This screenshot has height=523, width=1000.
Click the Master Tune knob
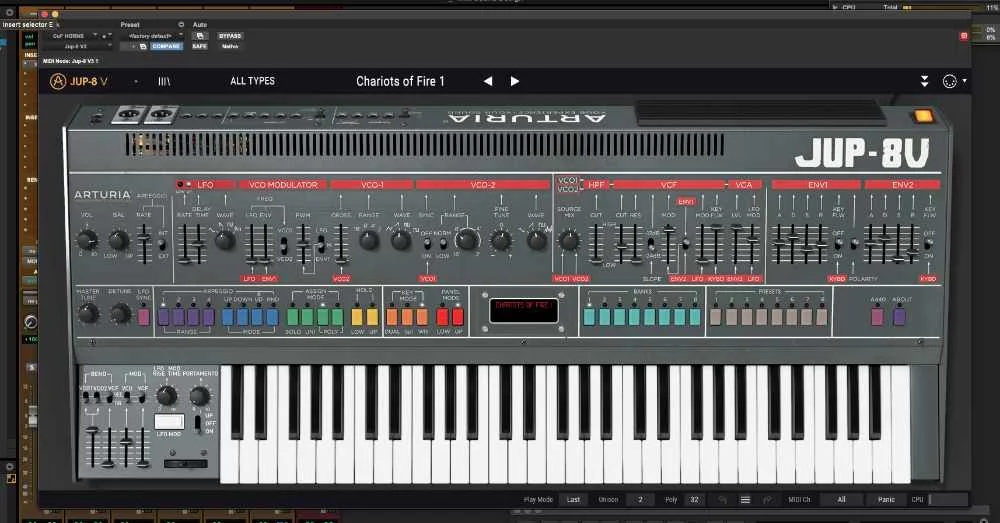point(88,313)
